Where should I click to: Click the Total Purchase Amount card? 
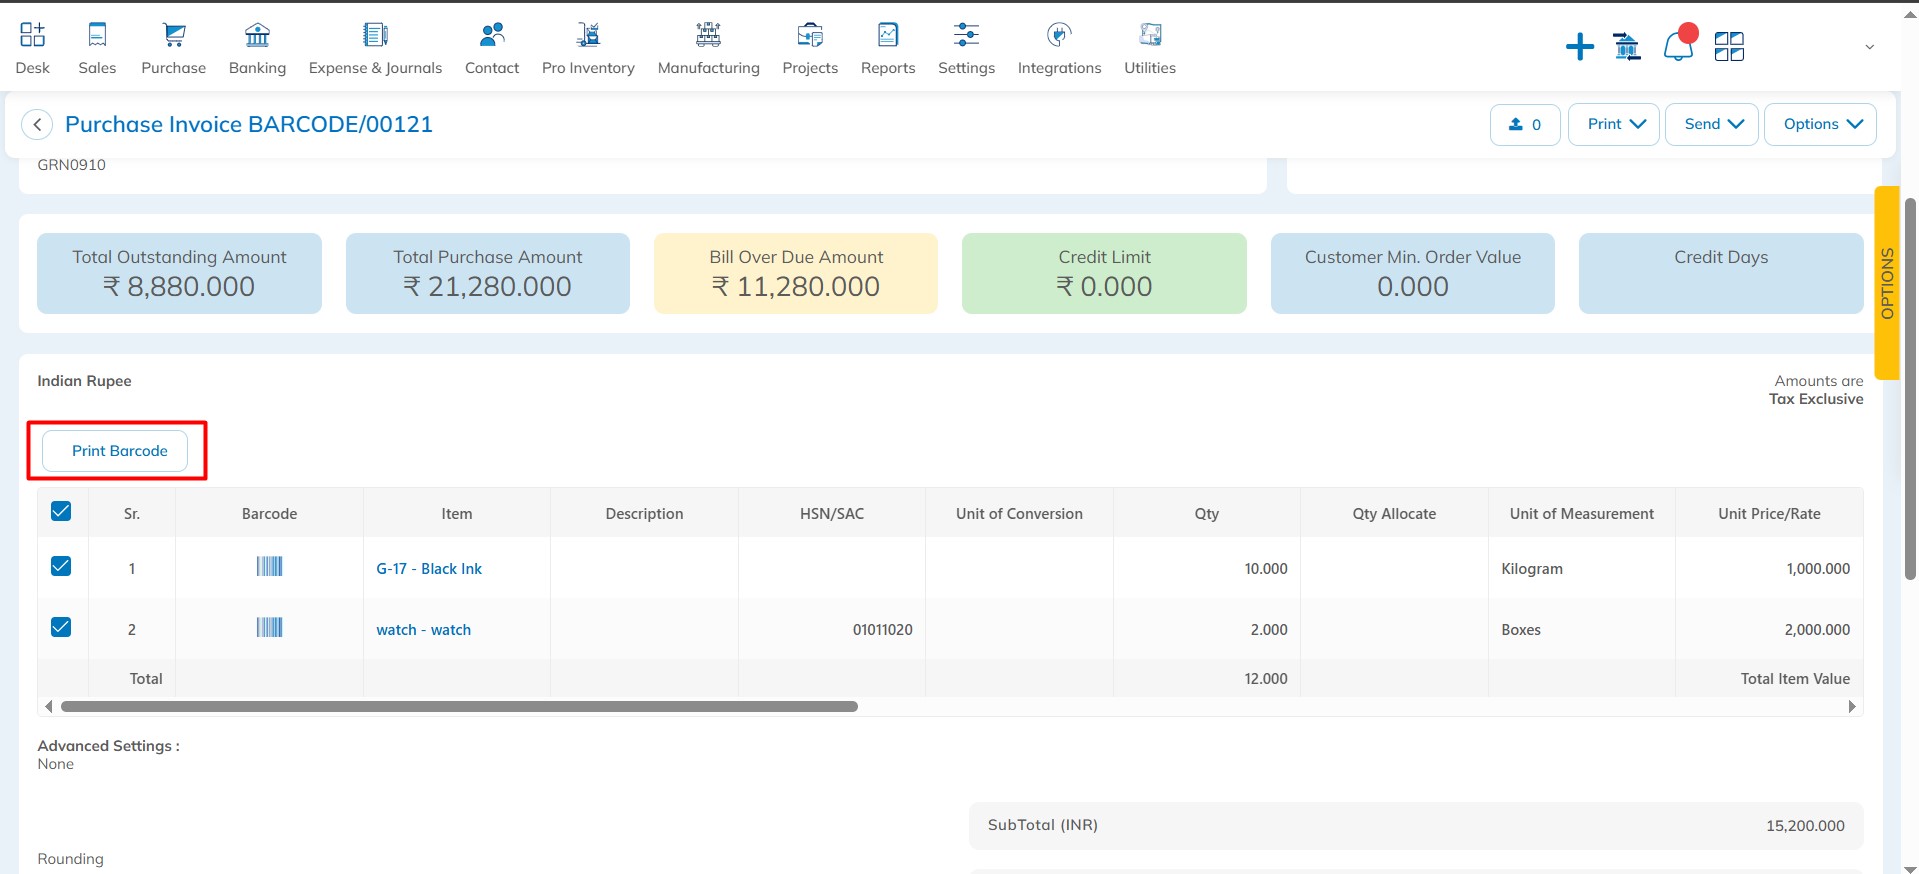click(x=488, y=274)
